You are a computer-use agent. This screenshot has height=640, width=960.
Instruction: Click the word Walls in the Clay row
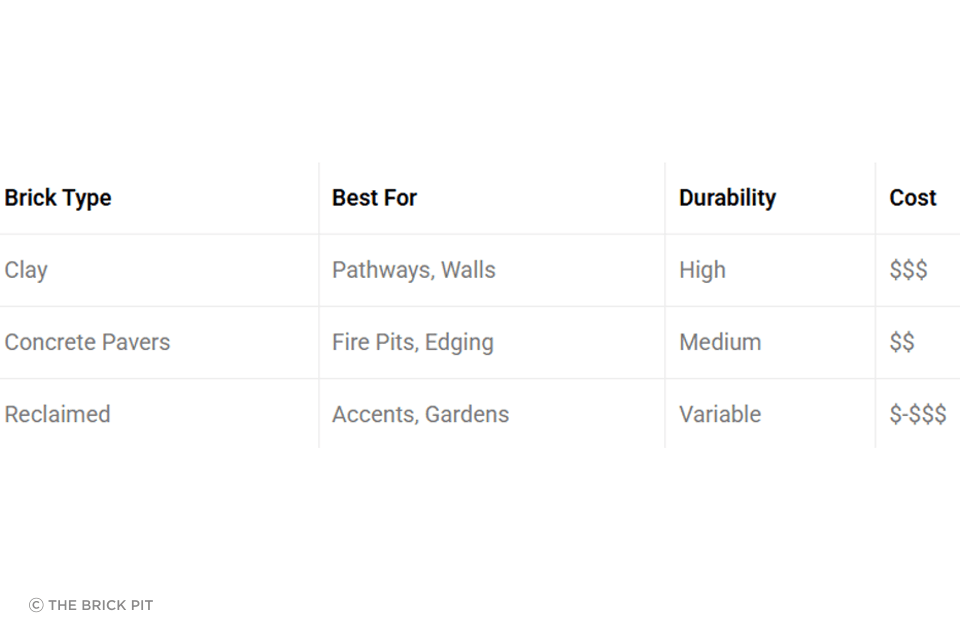coord(468,270)
